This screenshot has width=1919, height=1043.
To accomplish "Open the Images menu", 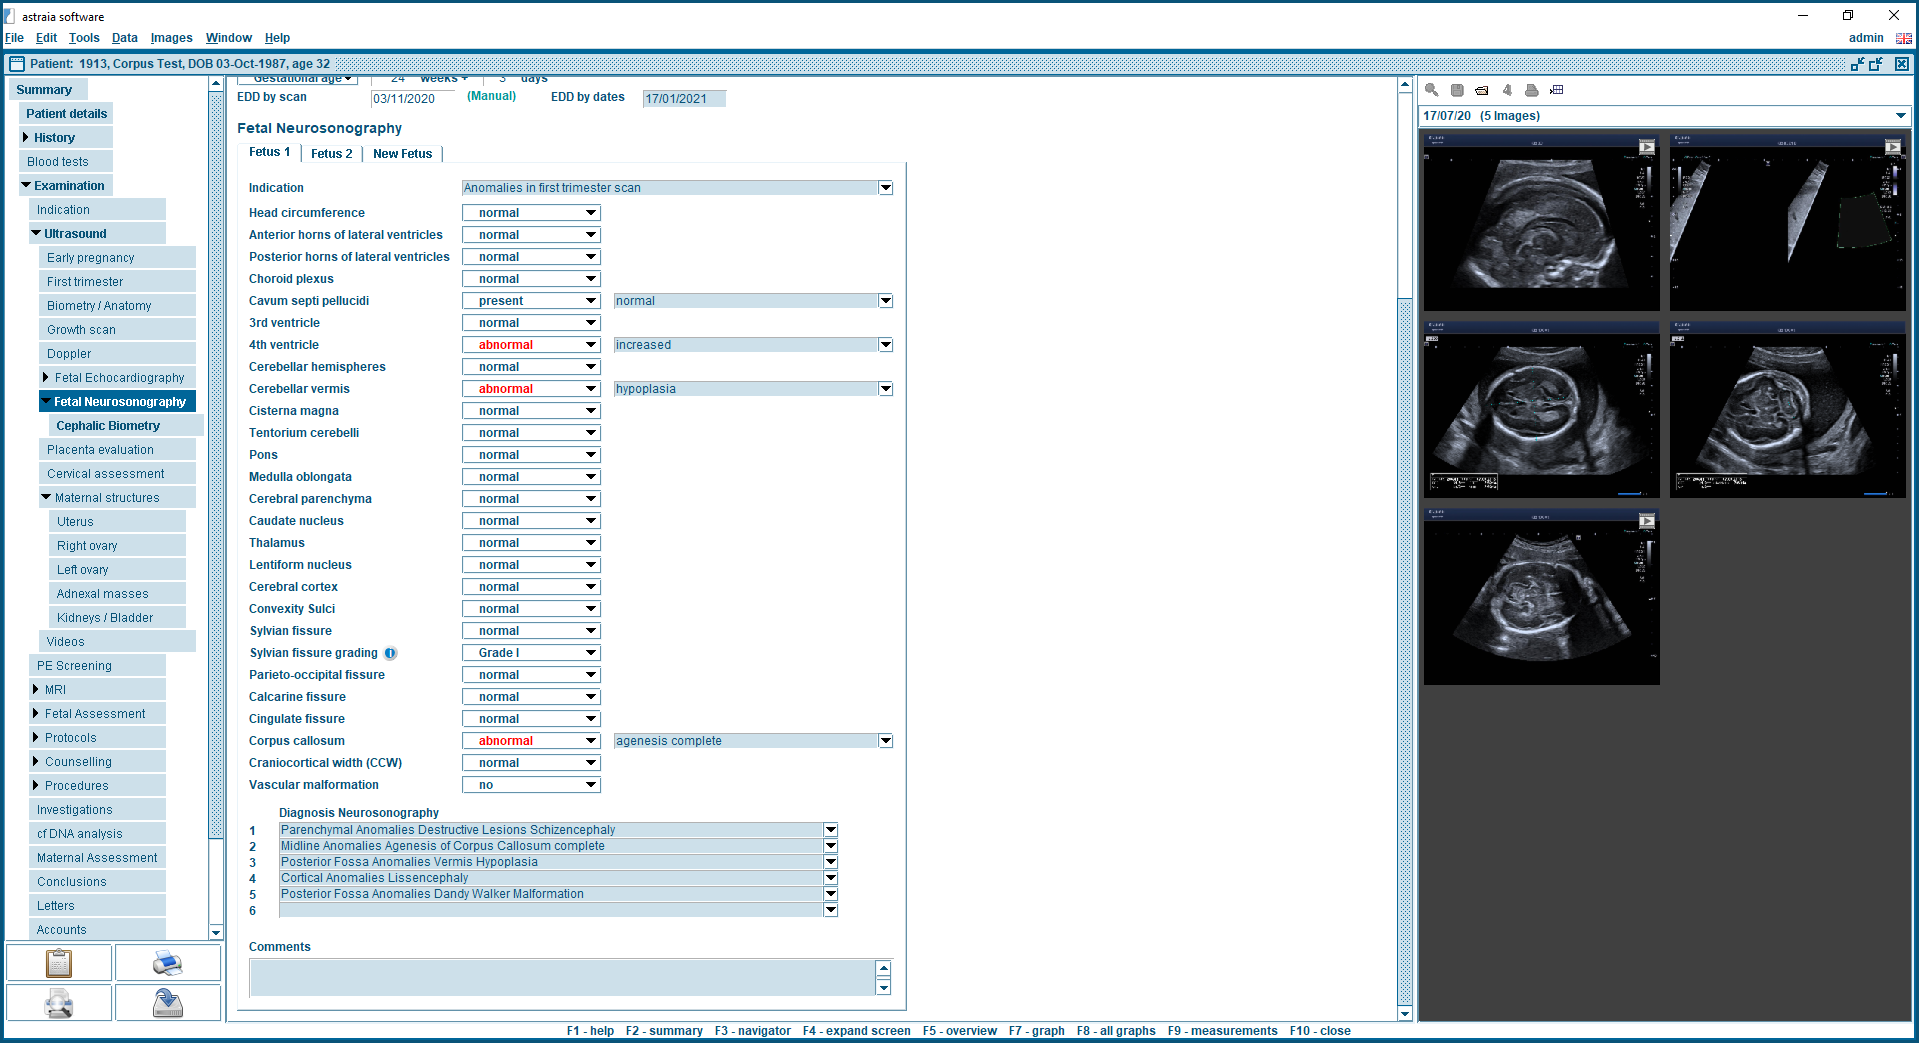I will 171,38.
